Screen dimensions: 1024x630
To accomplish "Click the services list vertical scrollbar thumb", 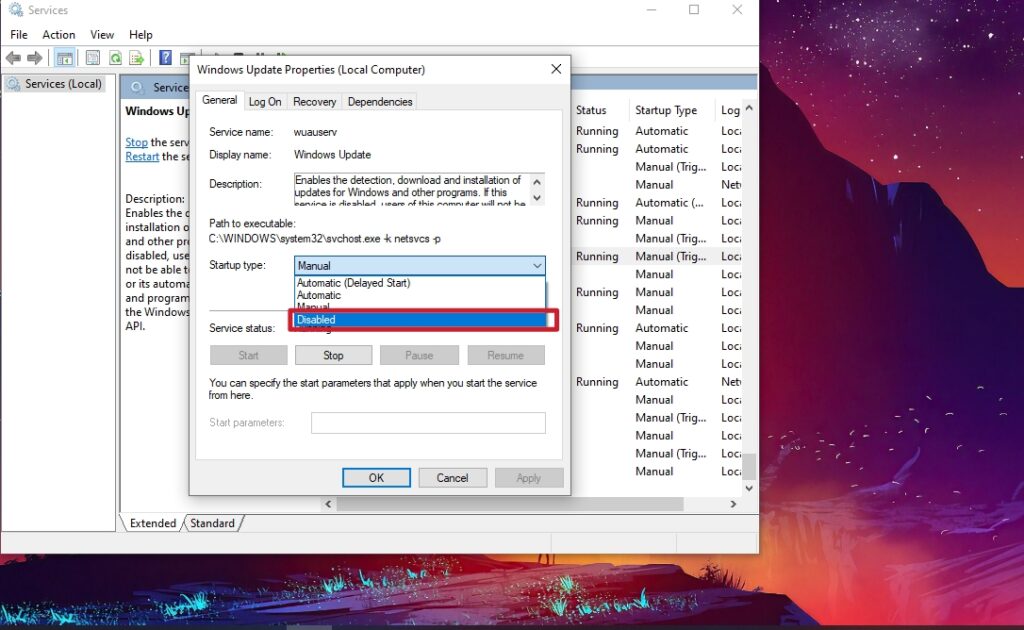I will (749, 466).
